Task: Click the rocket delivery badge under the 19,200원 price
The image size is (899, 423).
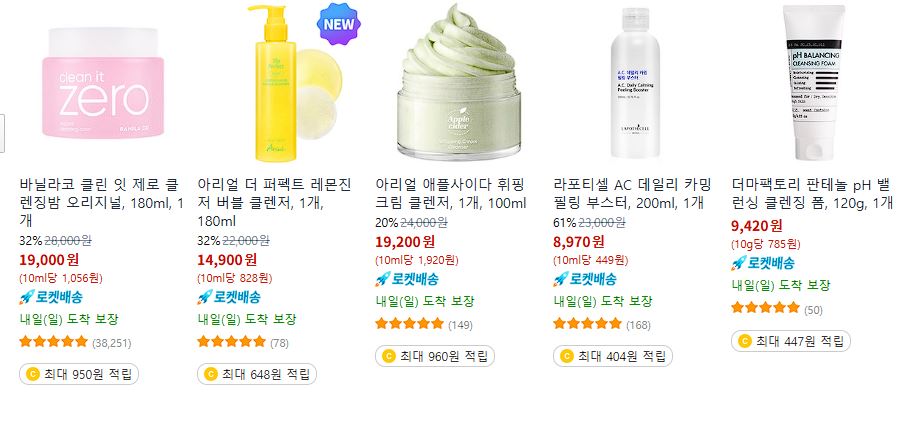Action: [407, 279]
